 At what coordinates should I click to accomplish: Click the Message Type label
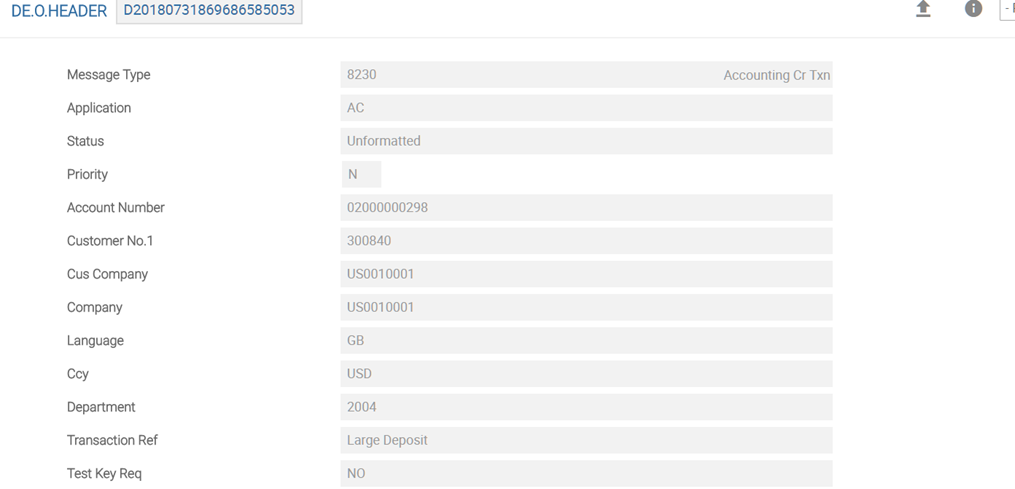point(108,75)
